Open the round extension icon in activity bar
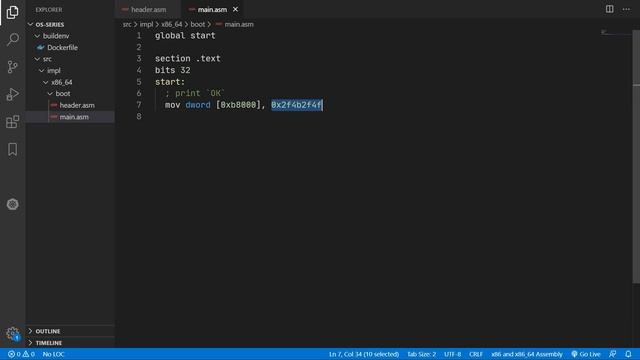This screenshot has width=640, height=360. (x=12, y=204)
